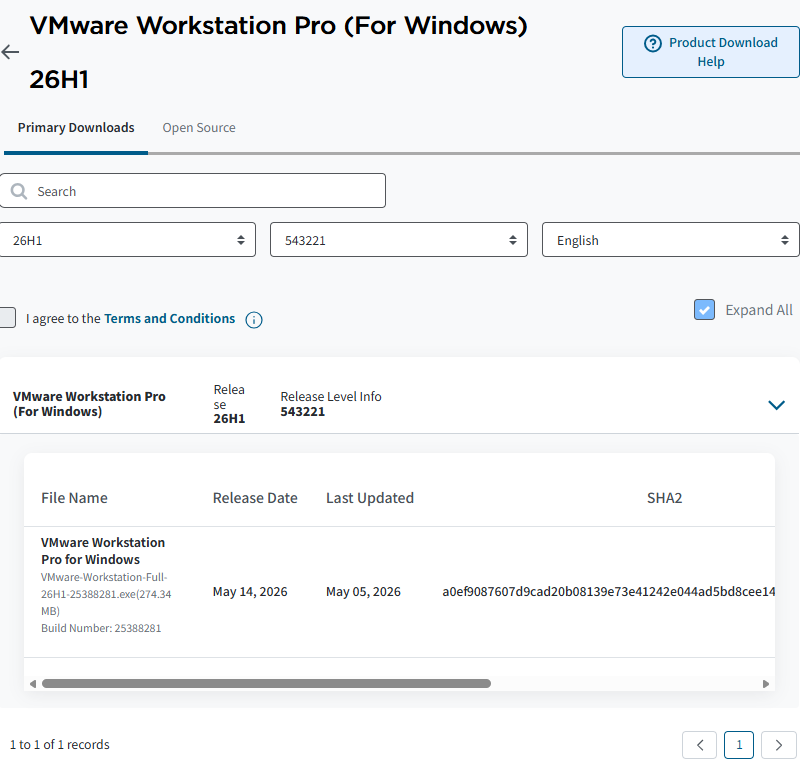Select page 1 in pagination
Image resolution: width=800 pixels, height=768 pixels.
pos(739,745)
